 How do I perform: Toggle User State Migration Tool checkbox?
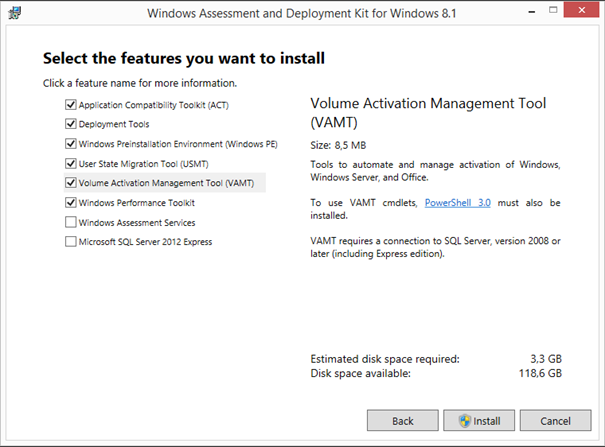pos(71,164)
